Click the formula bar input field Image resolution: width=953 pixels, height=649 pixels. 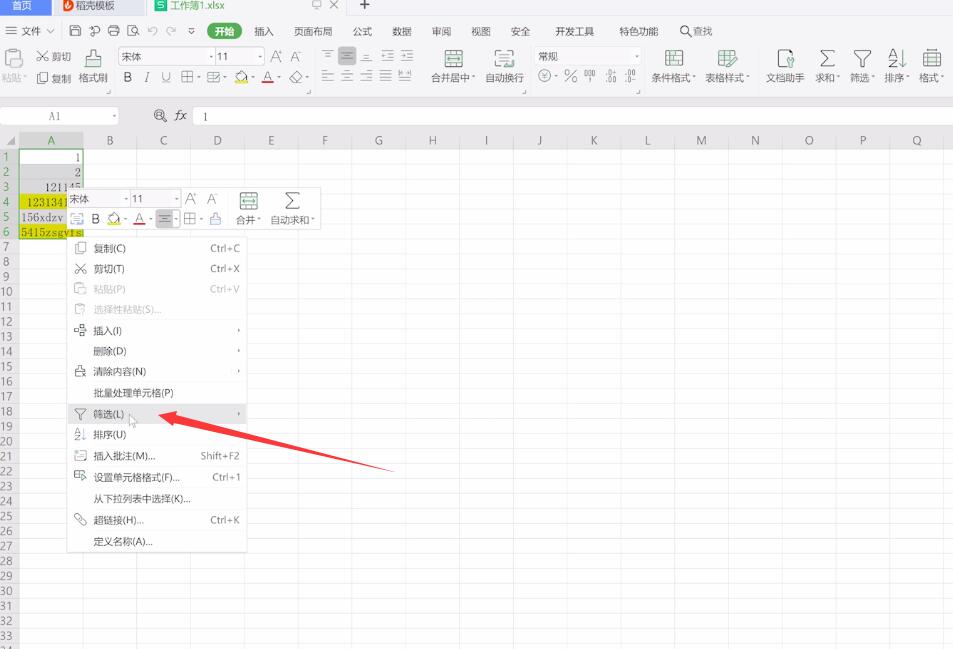pyautogui.click(x=571, y=116)
